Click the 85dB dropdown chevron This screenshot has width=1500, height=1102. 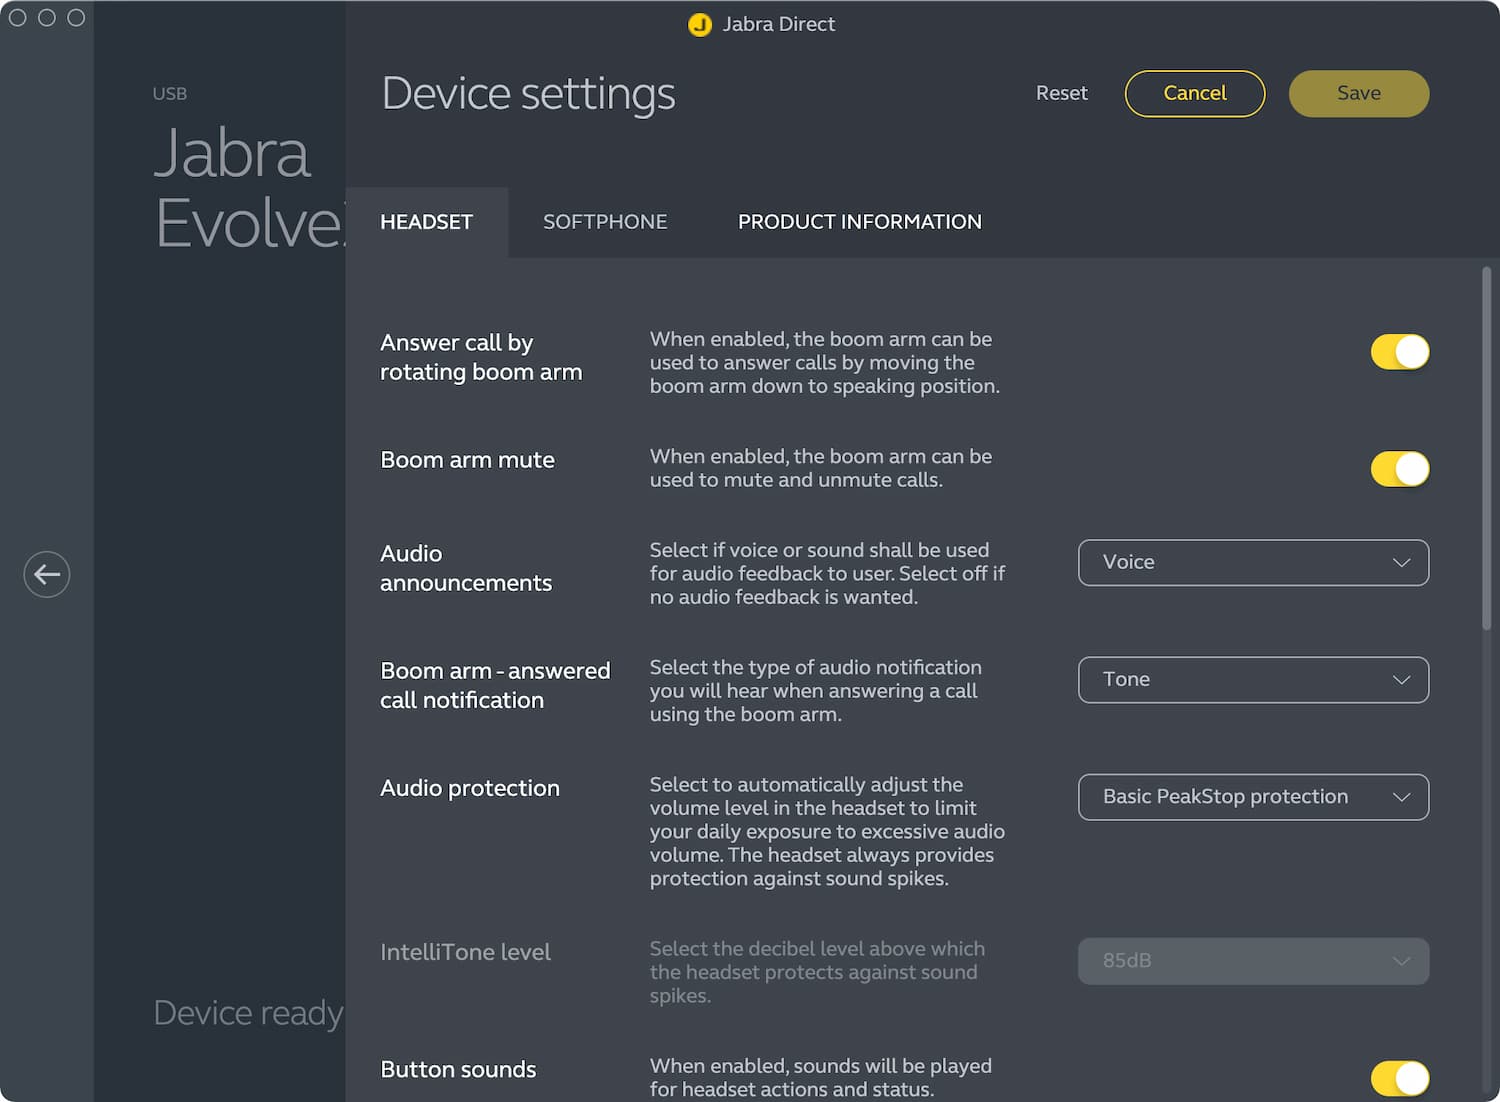1401,961
